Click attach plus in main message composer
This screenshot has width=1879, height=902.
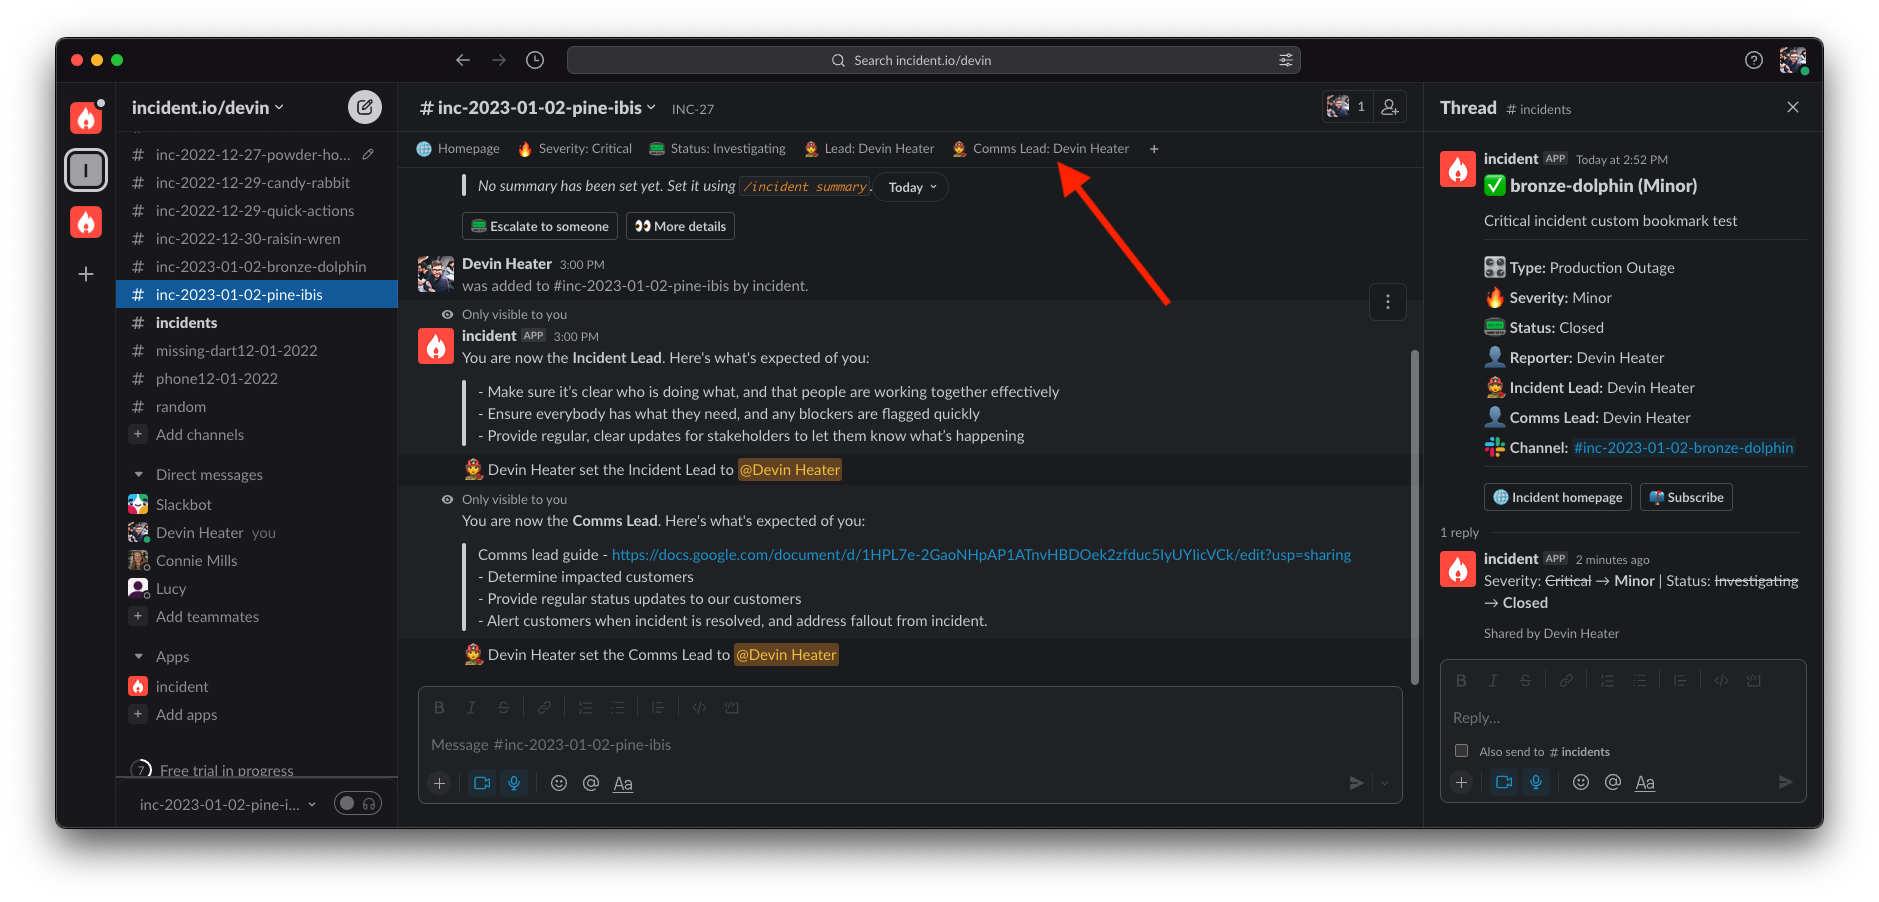point(439,783)
